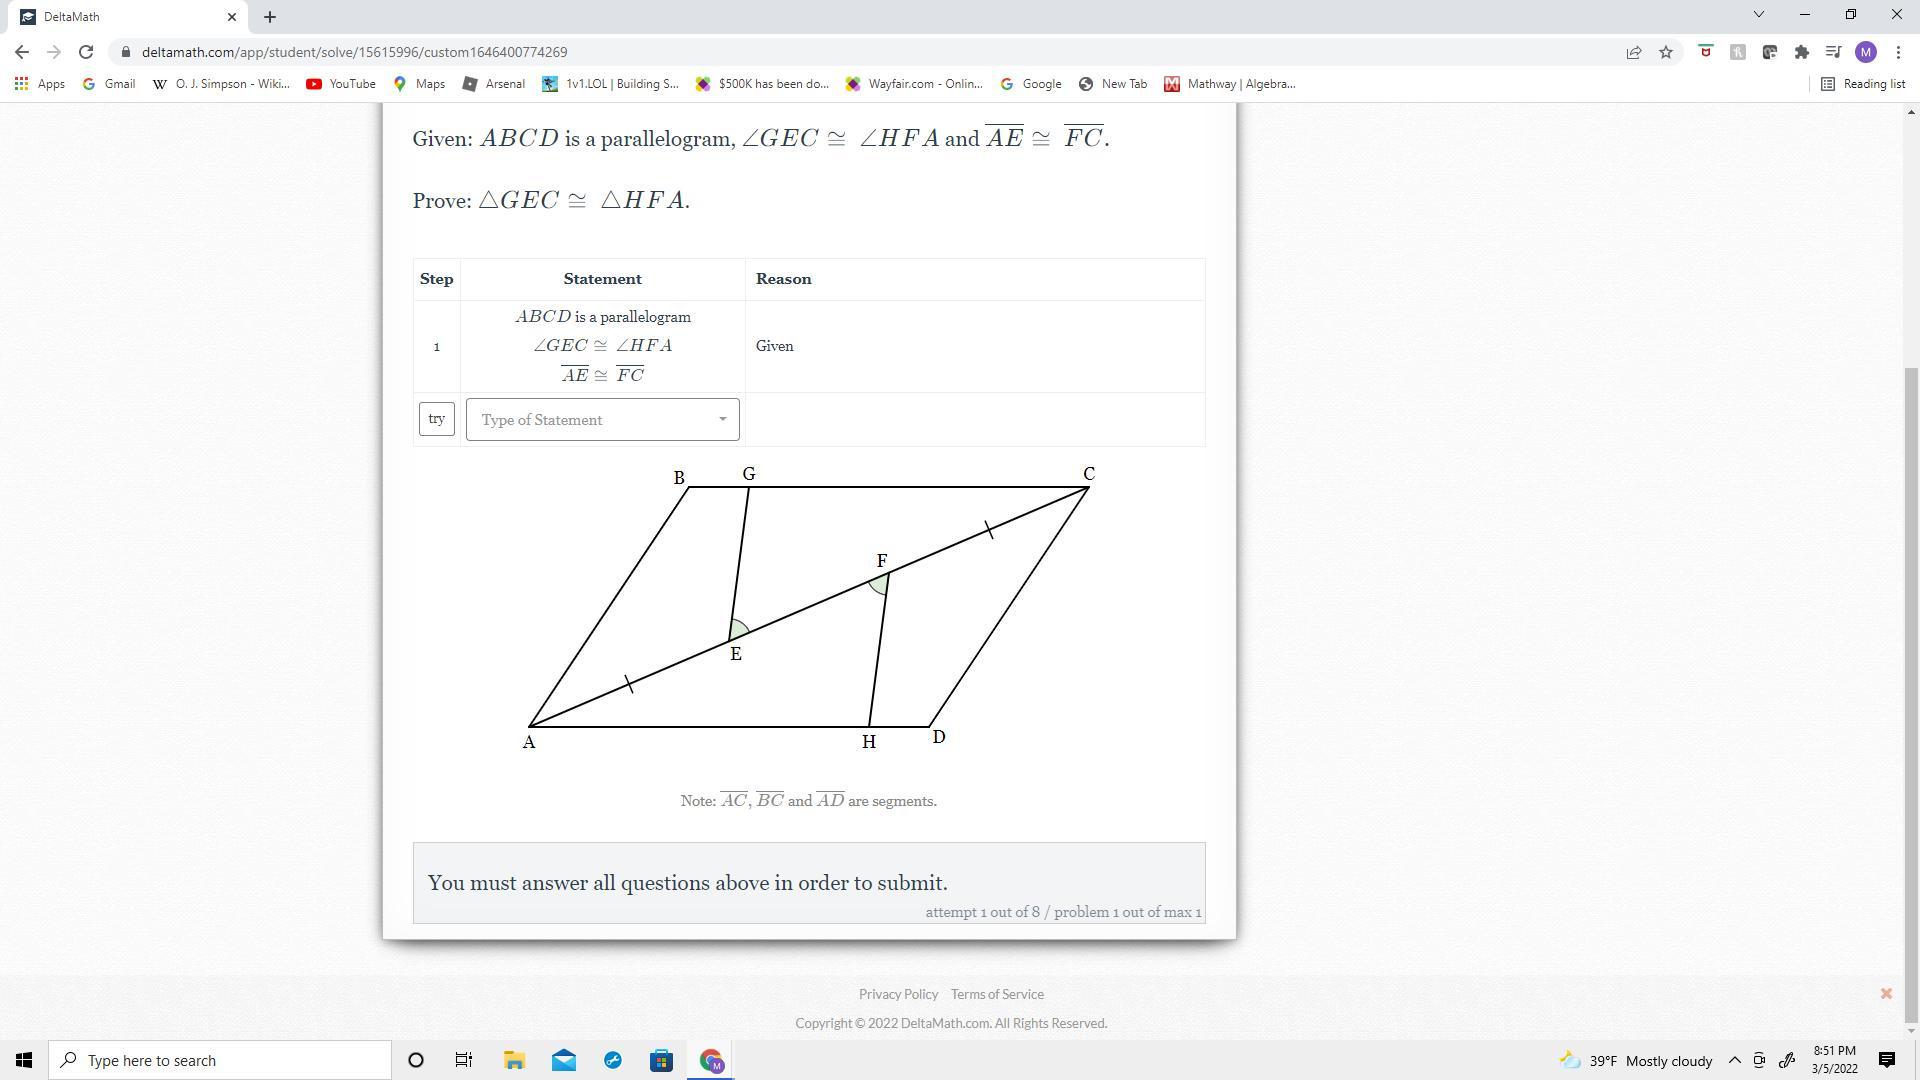The height and width of the screenshot is (1080, 1920).
Task: Open a new browser tab
Action: (270, 17)
